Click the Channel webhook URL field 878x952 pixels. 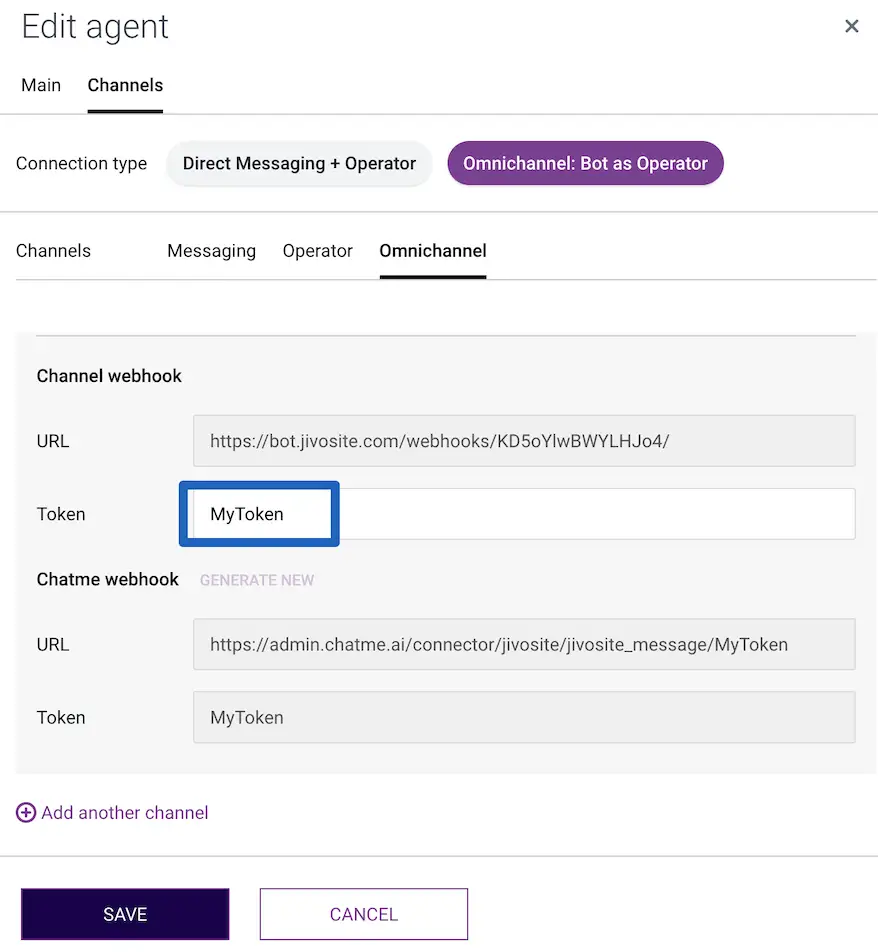click(x=523, y=441)
